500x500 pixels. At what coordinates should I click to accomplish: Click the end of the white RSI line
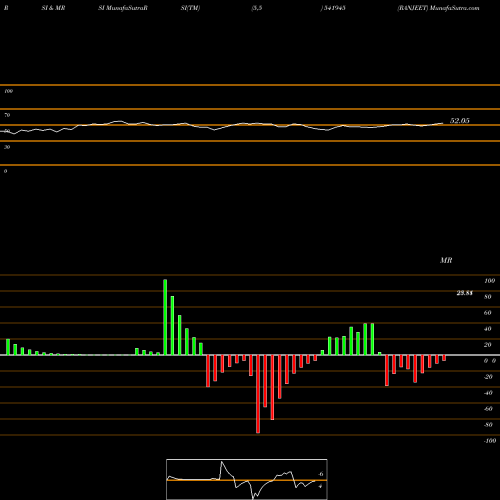(443, 123)
